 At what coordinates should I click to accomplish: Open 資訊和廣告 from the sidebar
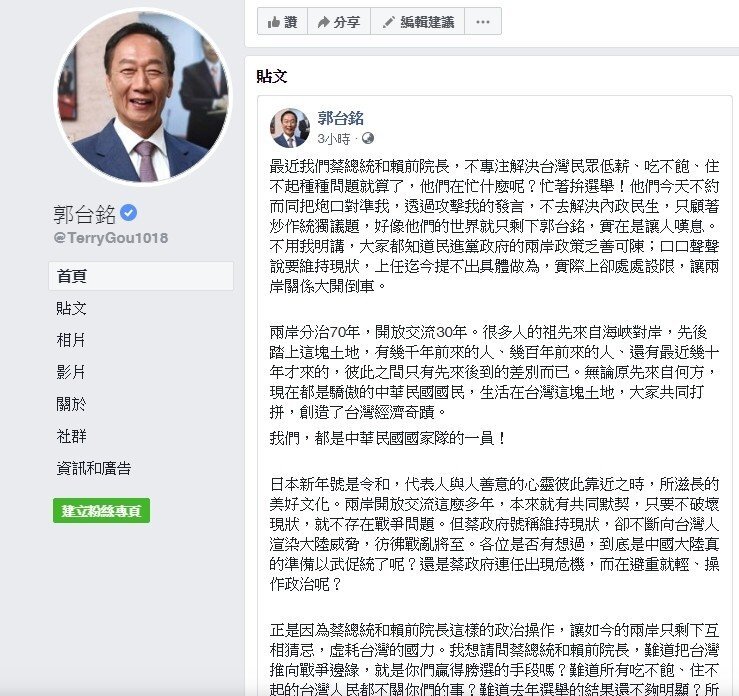click(x=94, y=468)
